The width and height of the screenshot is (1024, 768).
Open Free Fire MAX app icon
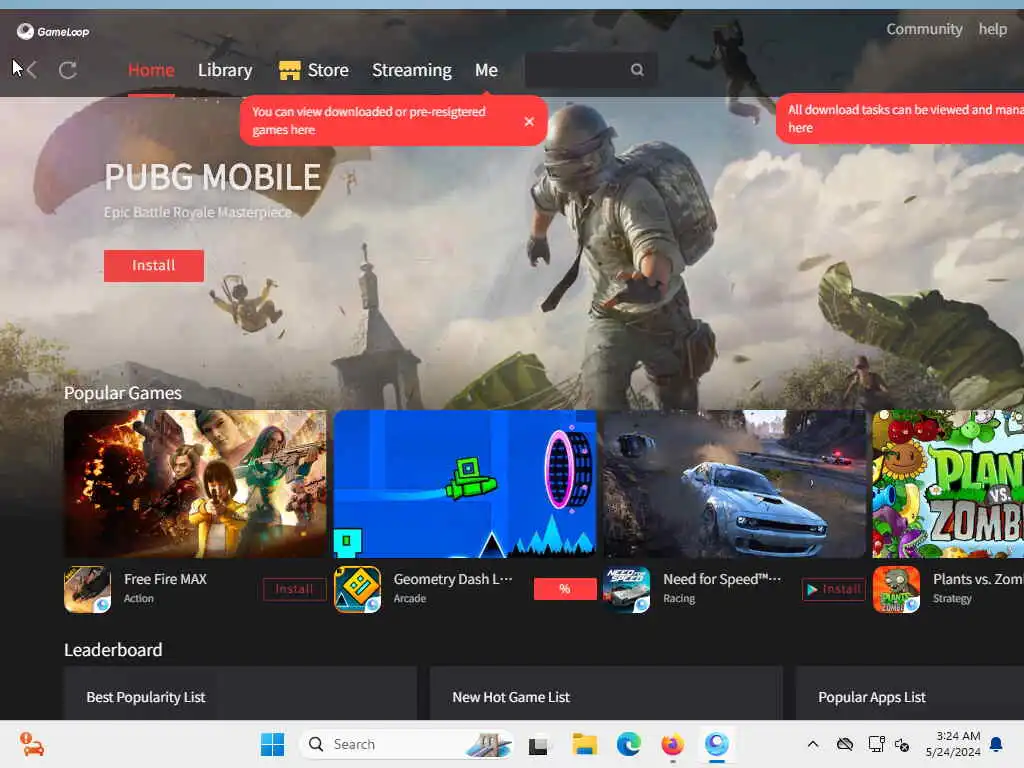[x=88, y=589]
